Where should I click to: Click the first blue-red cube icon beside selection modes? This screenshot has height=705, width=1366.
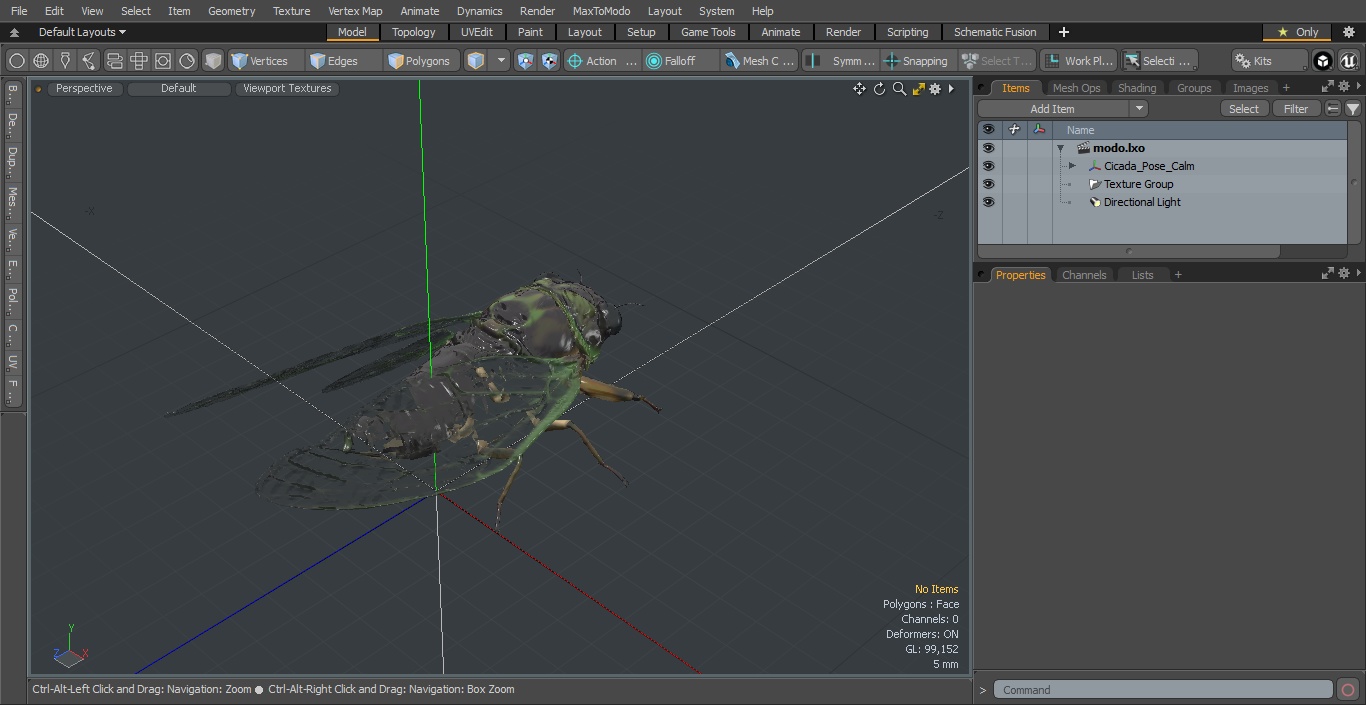point(526,61)
